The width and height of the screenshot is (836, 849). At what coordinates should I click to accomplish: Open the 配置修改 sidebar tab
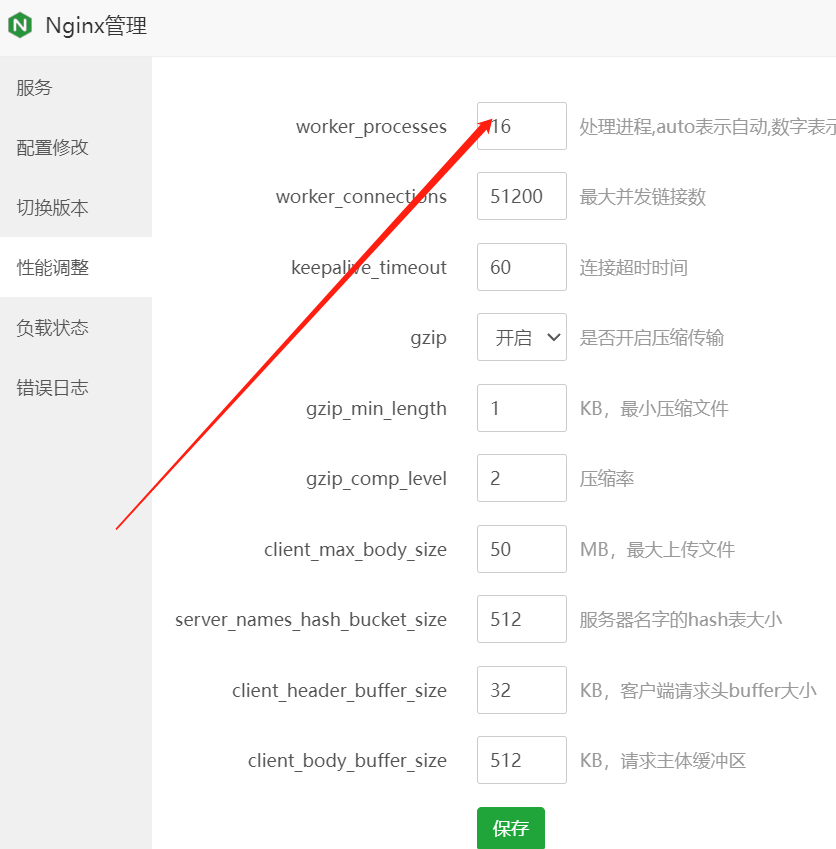[x=76, y=147]
